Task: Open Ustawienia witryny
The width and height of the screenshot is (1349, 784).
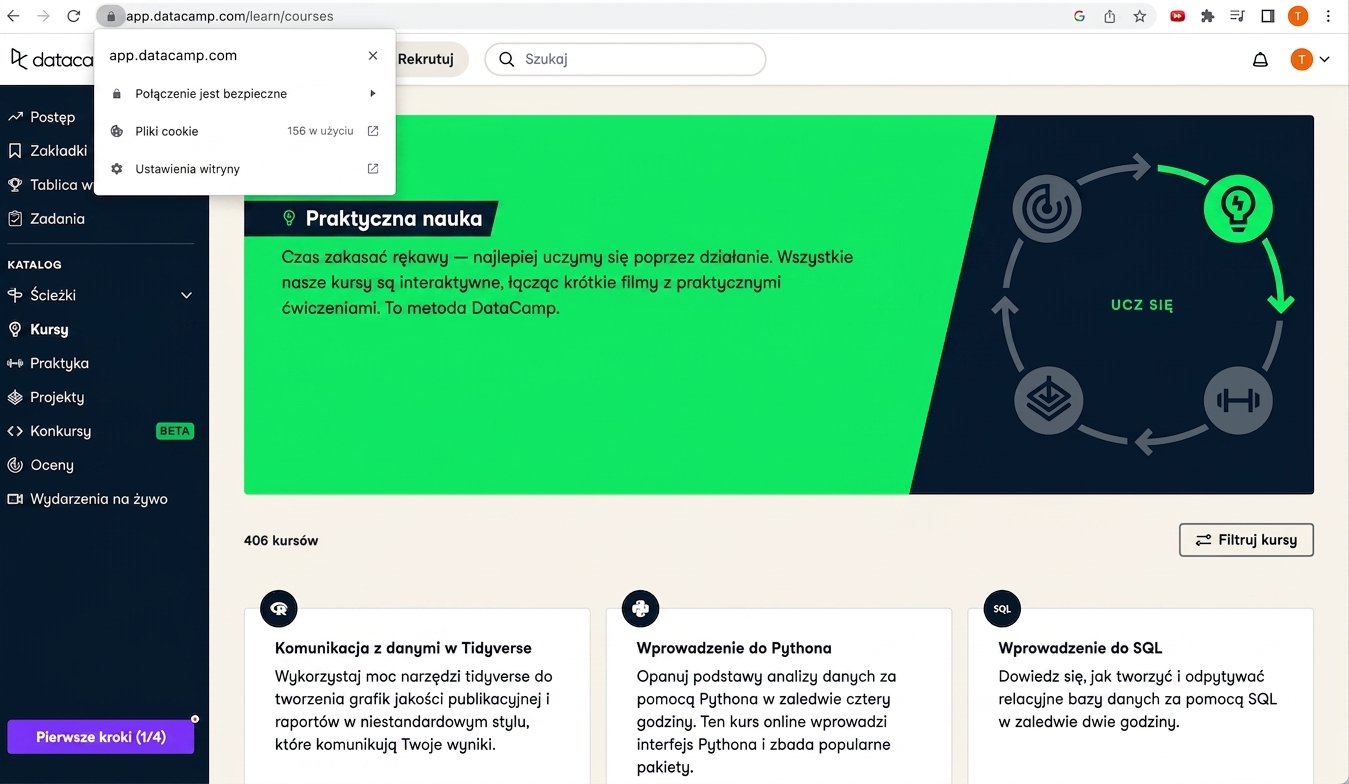Action: (245, 169)
